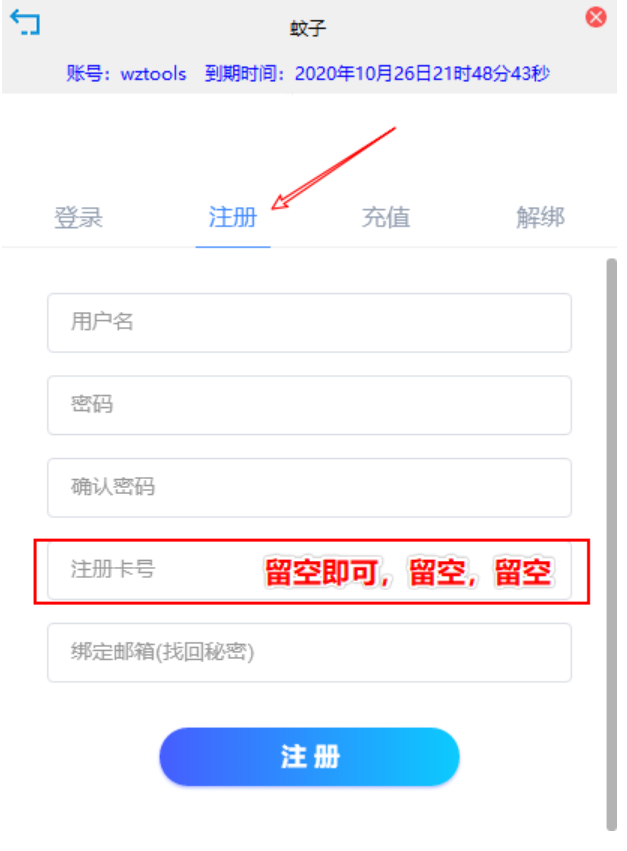Screen dimensions: 627x851
Task: Click the vertical scrollbar thumb
Action: [x=612, y=544]
